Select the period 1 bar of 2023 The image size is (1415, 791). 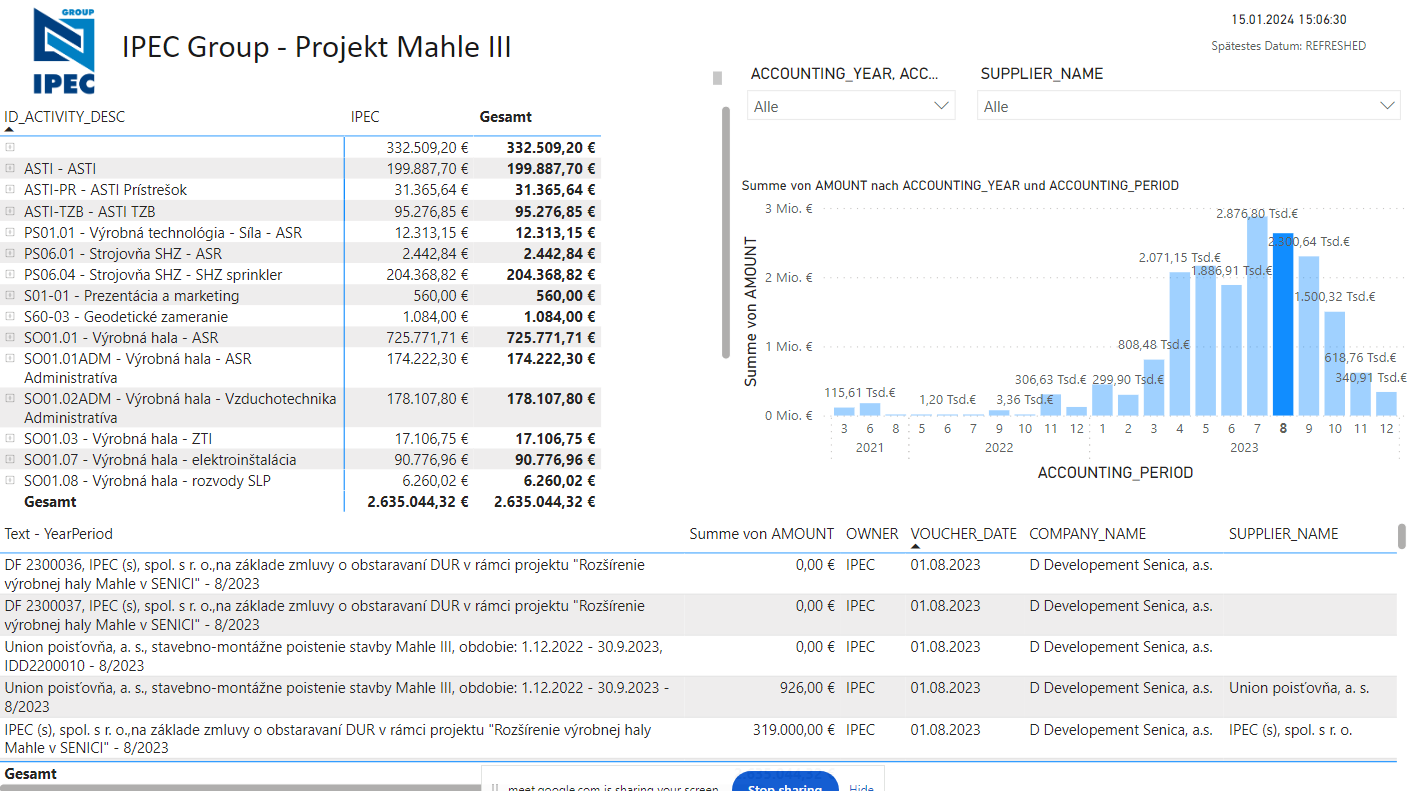[1102, 400]
